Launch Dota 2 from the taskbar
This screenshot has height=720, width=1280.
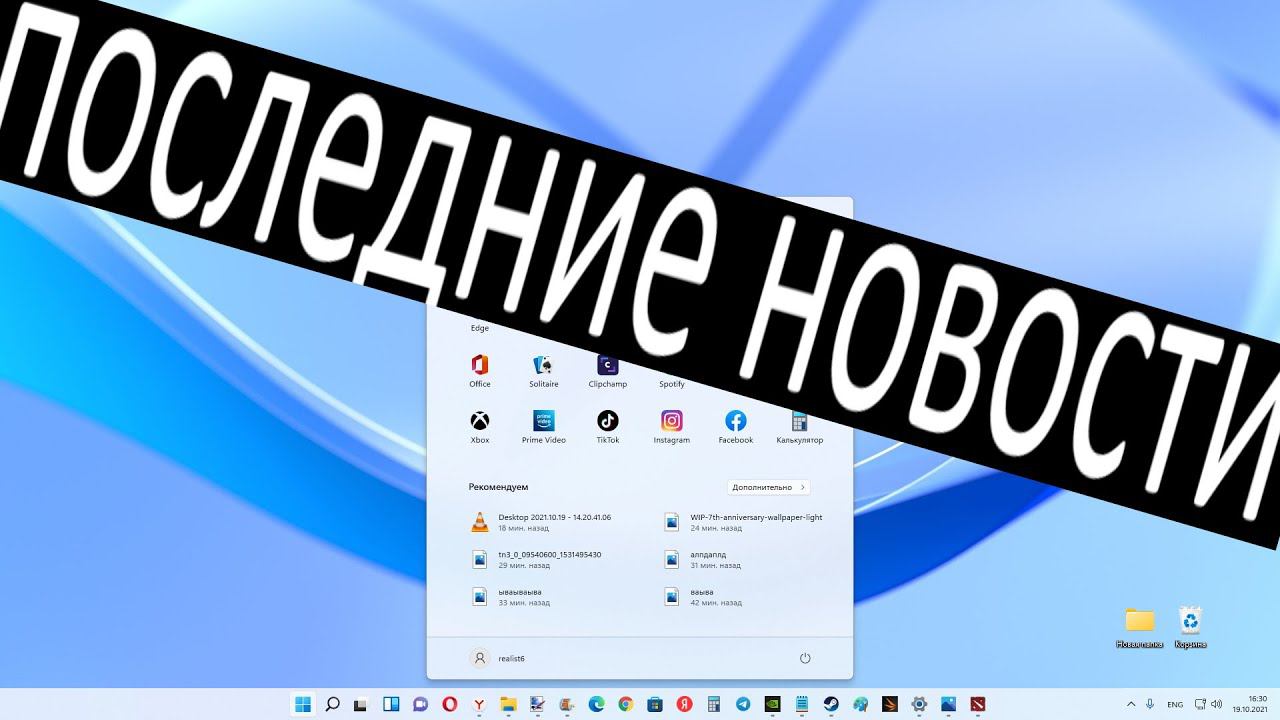(978, 704)
